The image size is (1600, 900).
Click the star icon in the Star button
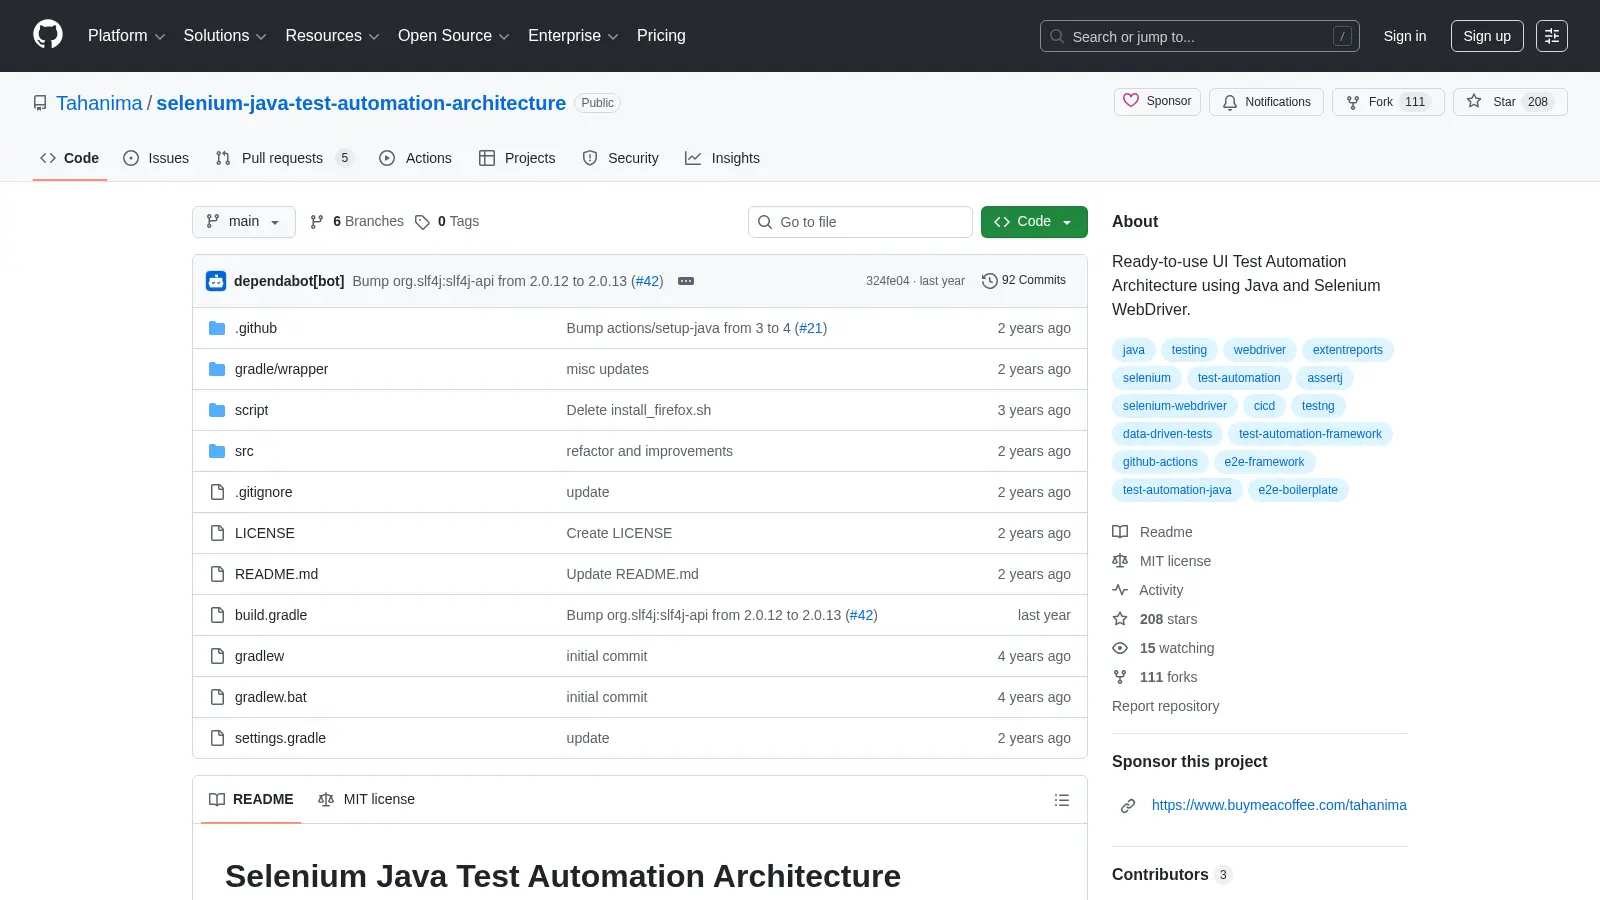[1474, 101]
